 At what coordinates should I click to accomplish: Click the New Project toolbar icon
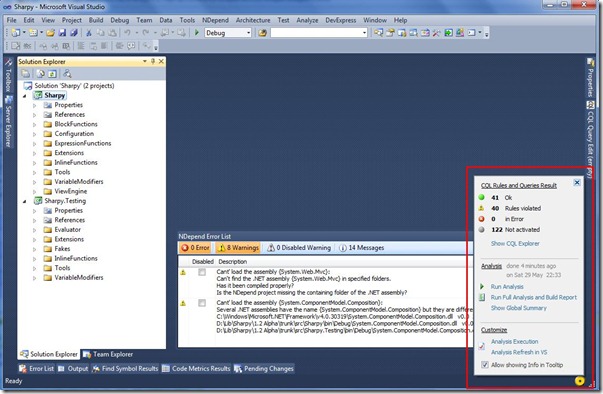tap(16, 33)
